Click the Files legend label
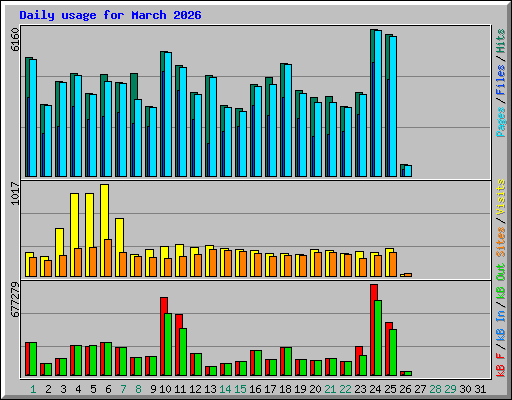The image size is (512, 400). 501,80
